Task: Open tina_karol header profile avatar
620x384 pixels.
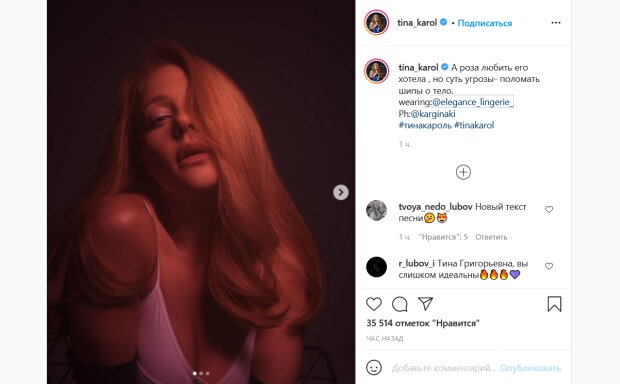Action: (x=376, y=23)
